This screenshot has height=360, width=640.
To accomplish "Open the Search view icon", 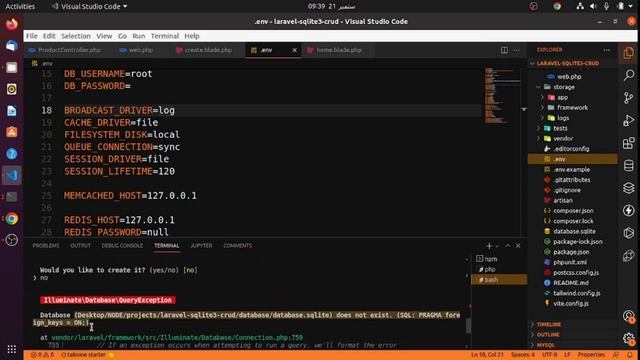I will [629, 75].
